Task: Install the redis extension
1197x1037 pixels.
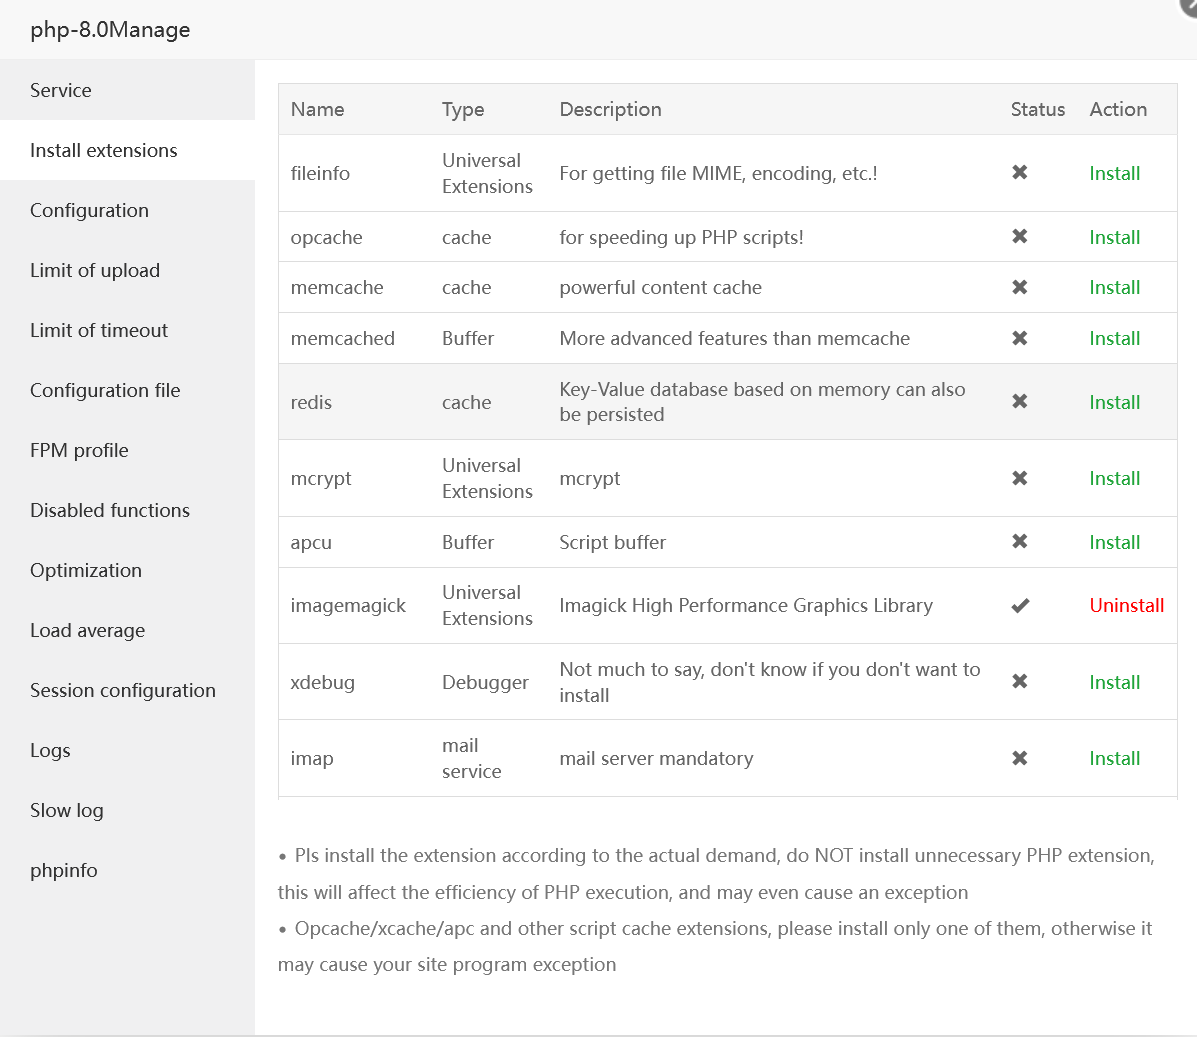Action: tap(1114, 402)
